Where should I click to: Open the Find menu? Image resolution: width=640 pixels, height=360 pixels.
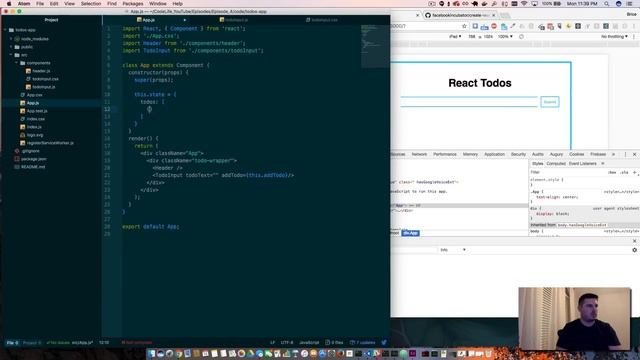coord(112,4)
